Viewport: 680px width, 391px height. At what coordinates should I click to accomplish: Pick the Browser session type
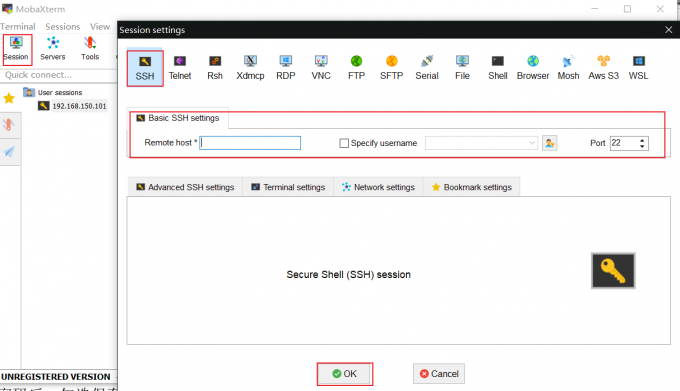tap(533, 68)
